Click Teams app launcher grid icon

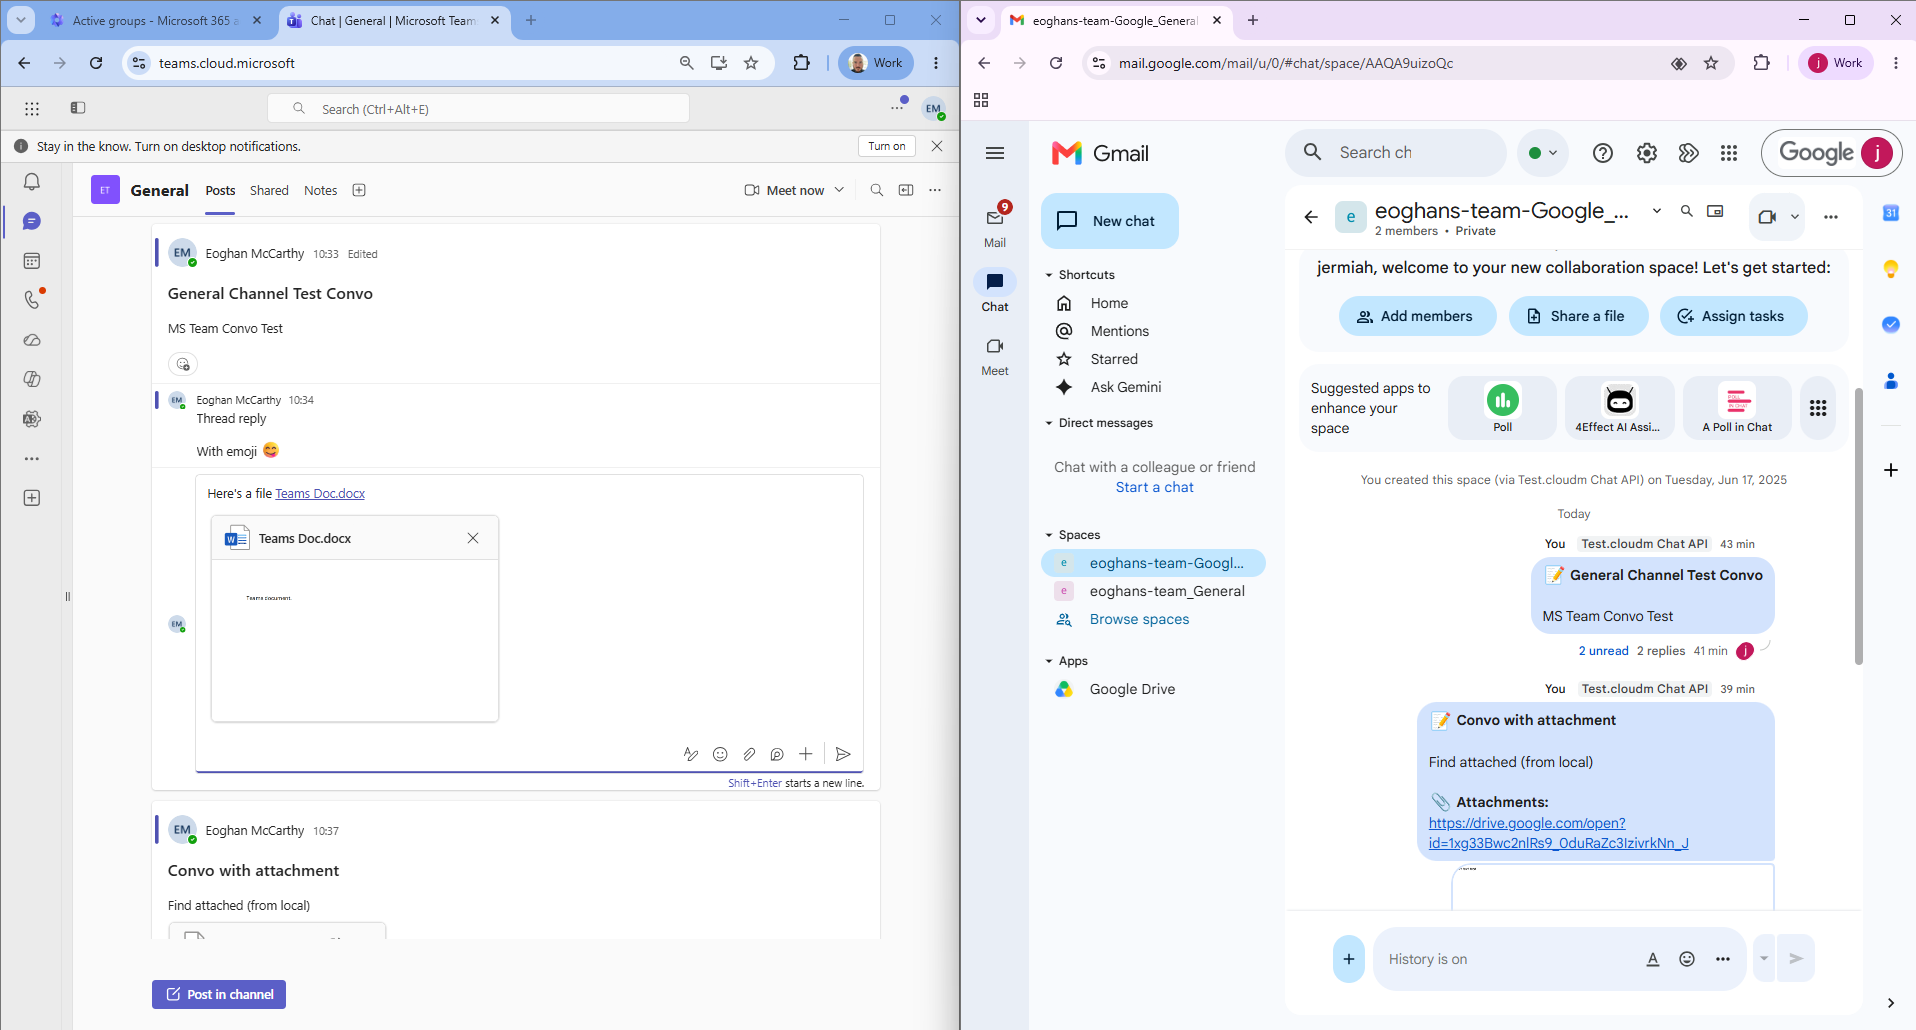tap(32, 108)
